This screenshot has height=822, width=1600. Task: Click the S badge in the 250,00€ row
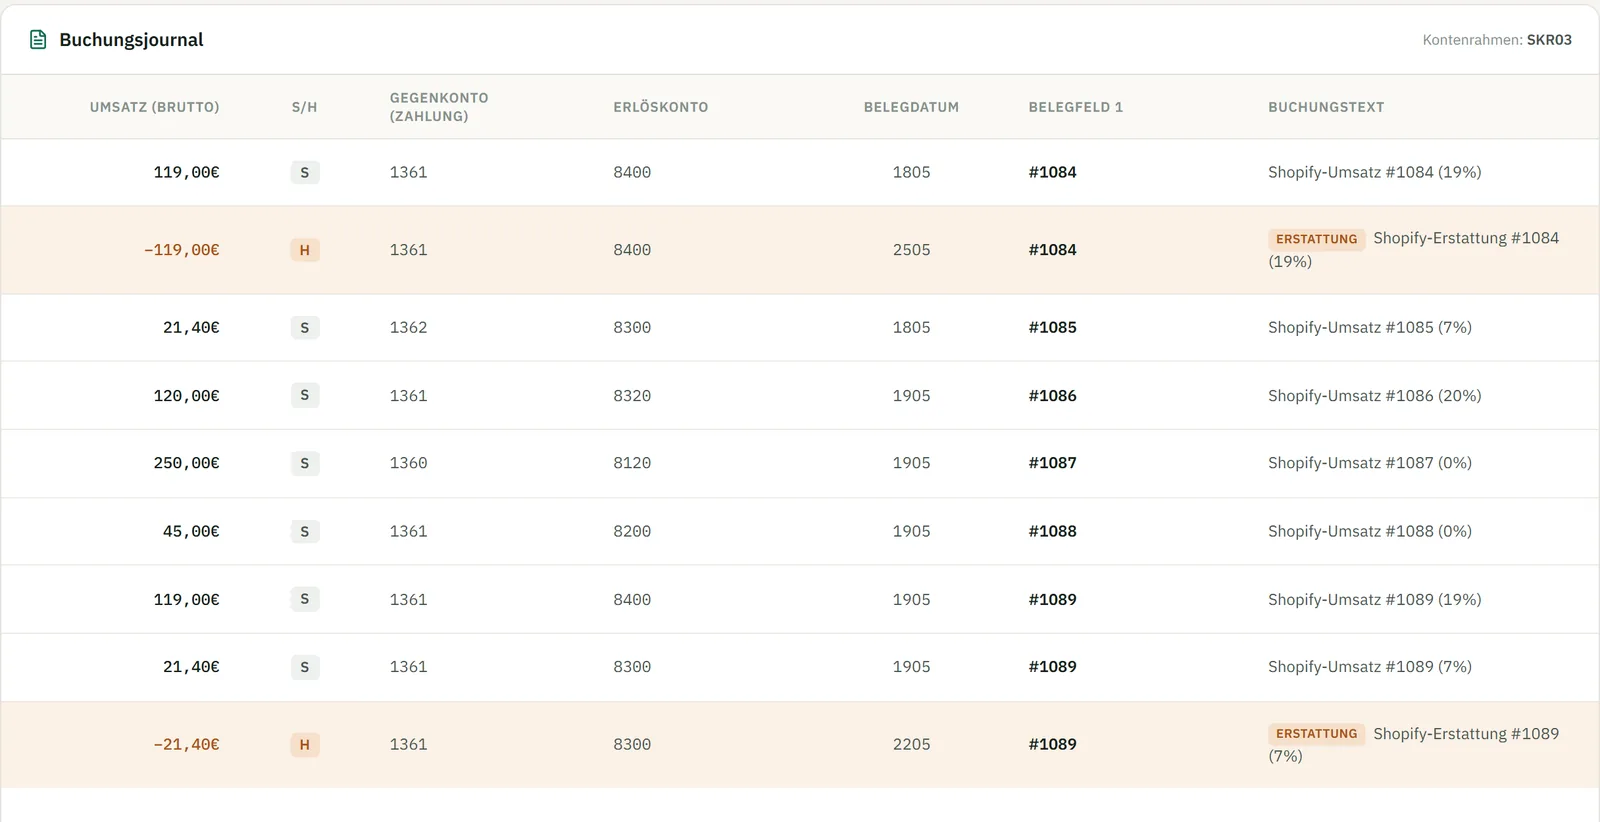click(x=305, y=463)
